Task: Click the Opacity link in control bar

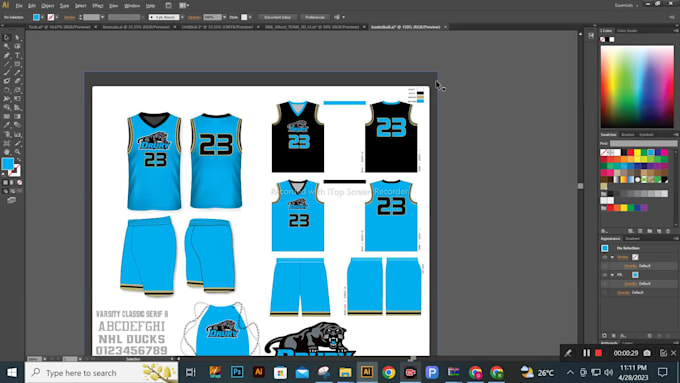Action: pyautogui.click(x=194, y=17)
